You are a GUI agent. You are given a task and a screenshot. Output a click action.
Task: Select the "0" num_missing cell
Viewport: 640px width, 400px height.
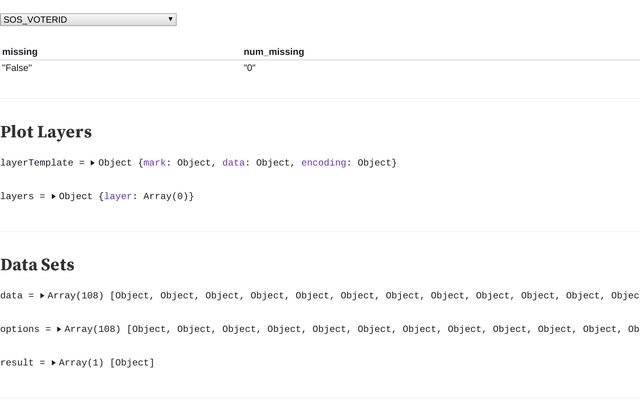pos(249,68)
